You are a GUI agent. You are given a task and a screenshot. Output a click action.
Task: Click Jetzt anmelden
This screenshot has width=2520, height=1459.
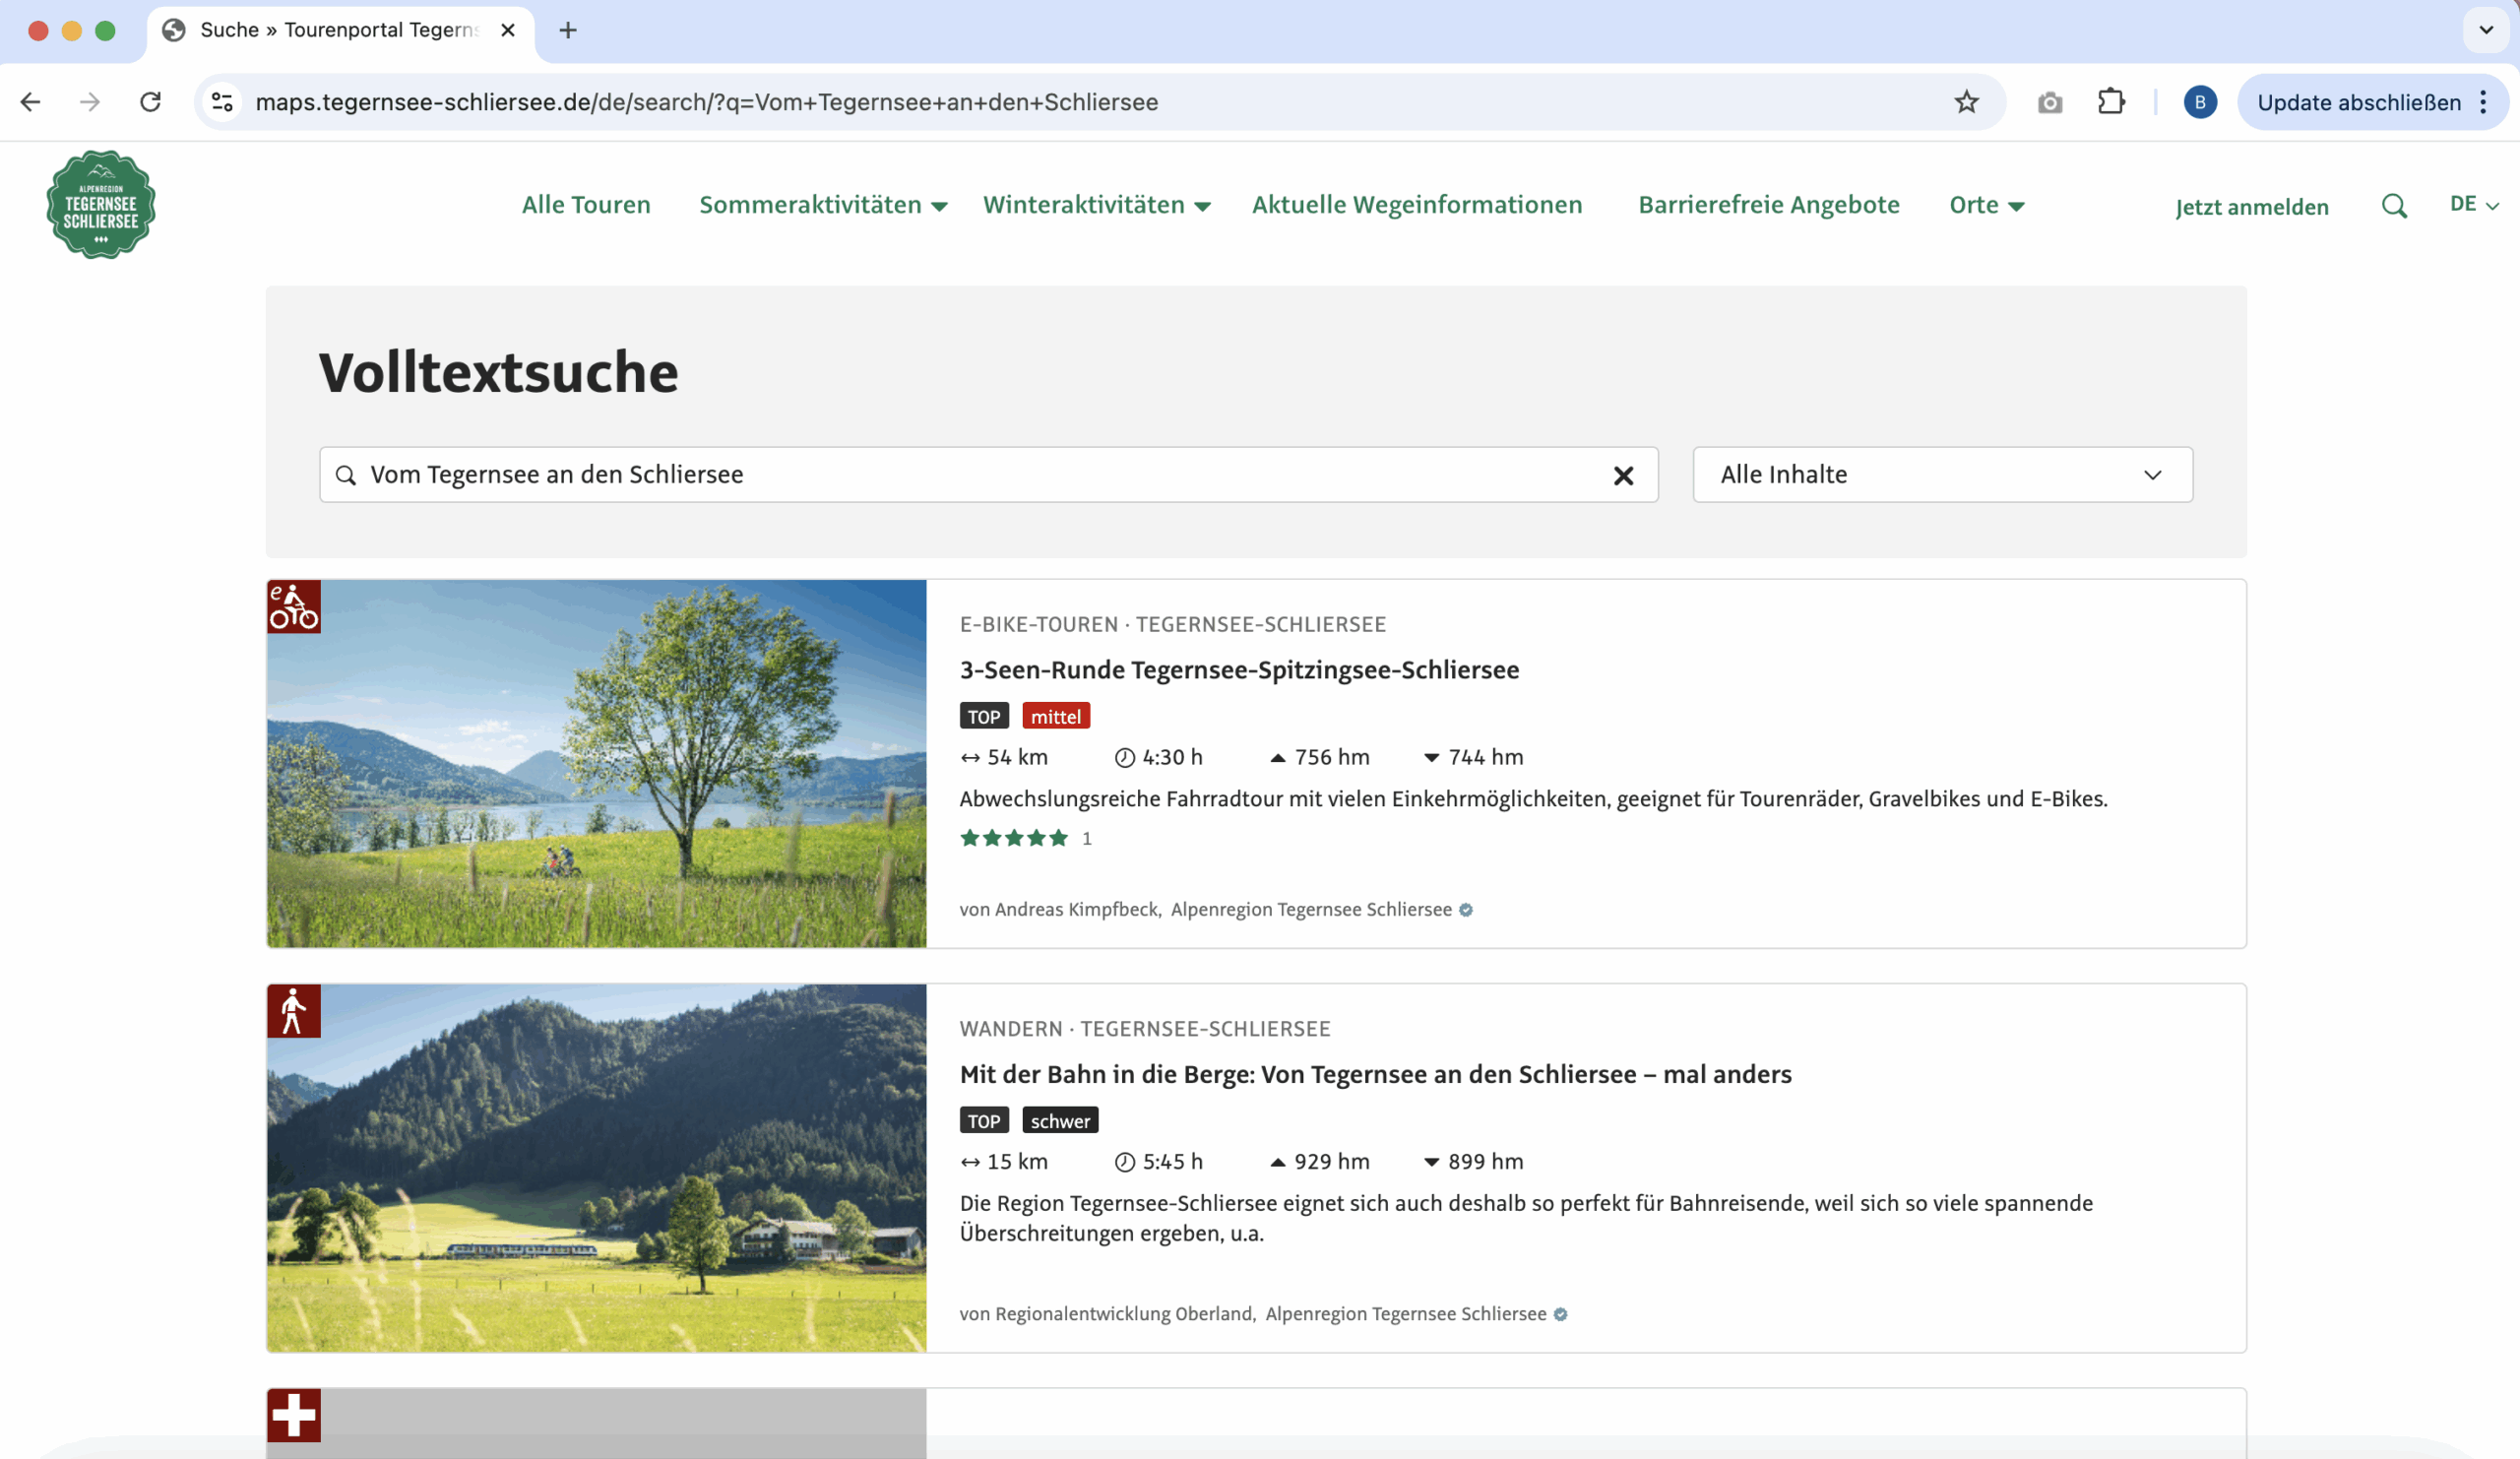tap(2251, 207)
